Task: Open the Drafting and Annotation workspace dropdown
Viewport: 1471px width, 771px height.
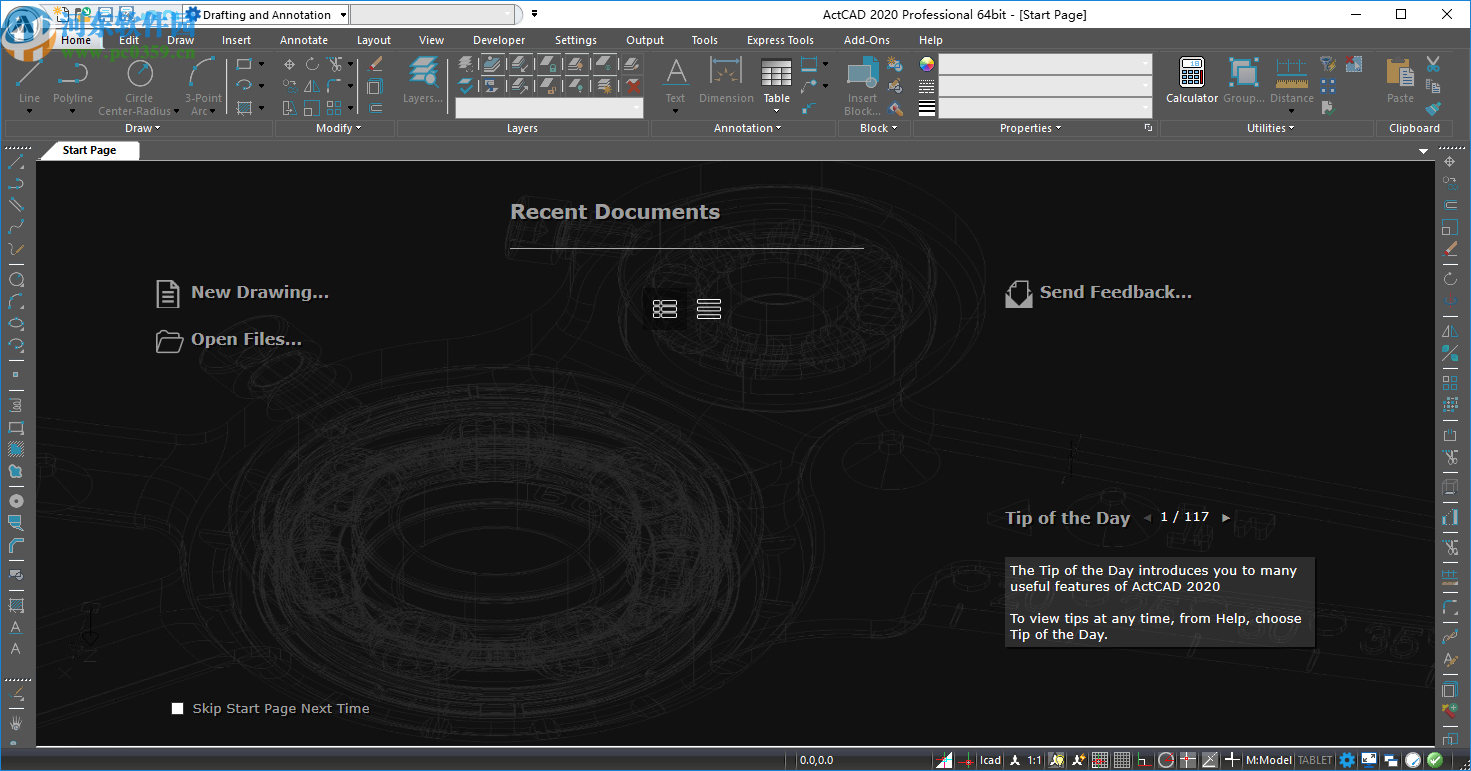Action: (x=343, y=15)
